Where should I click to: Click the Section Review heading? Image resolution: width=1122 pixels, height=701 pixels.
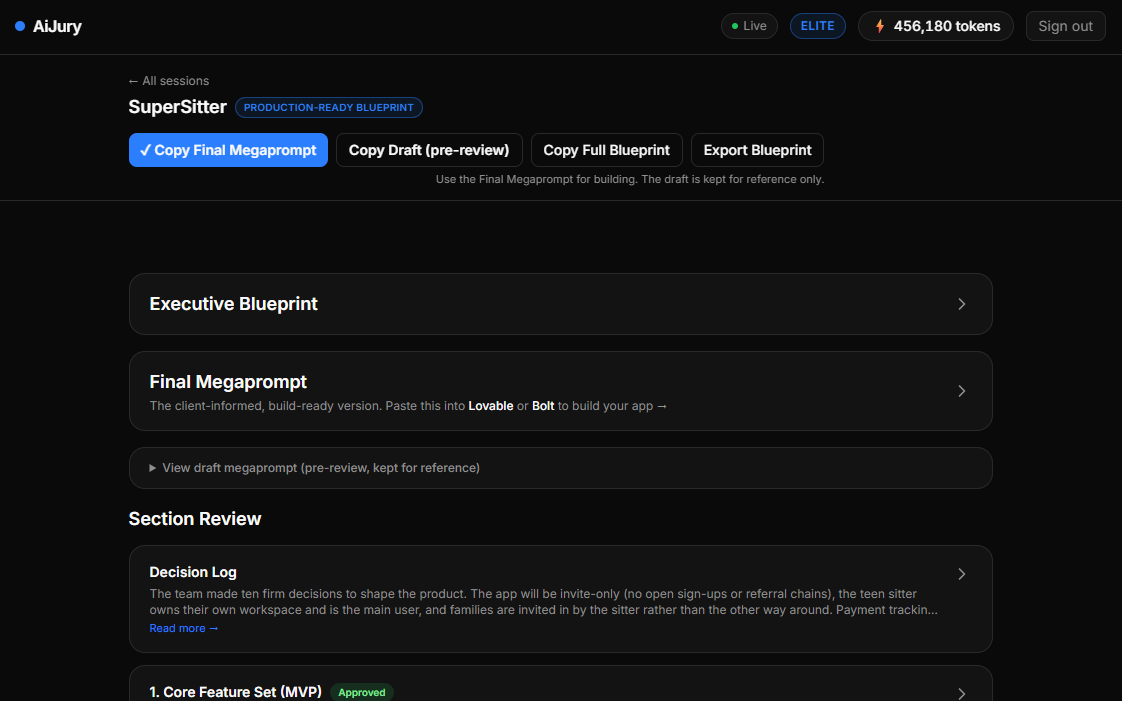coord(195,519)
